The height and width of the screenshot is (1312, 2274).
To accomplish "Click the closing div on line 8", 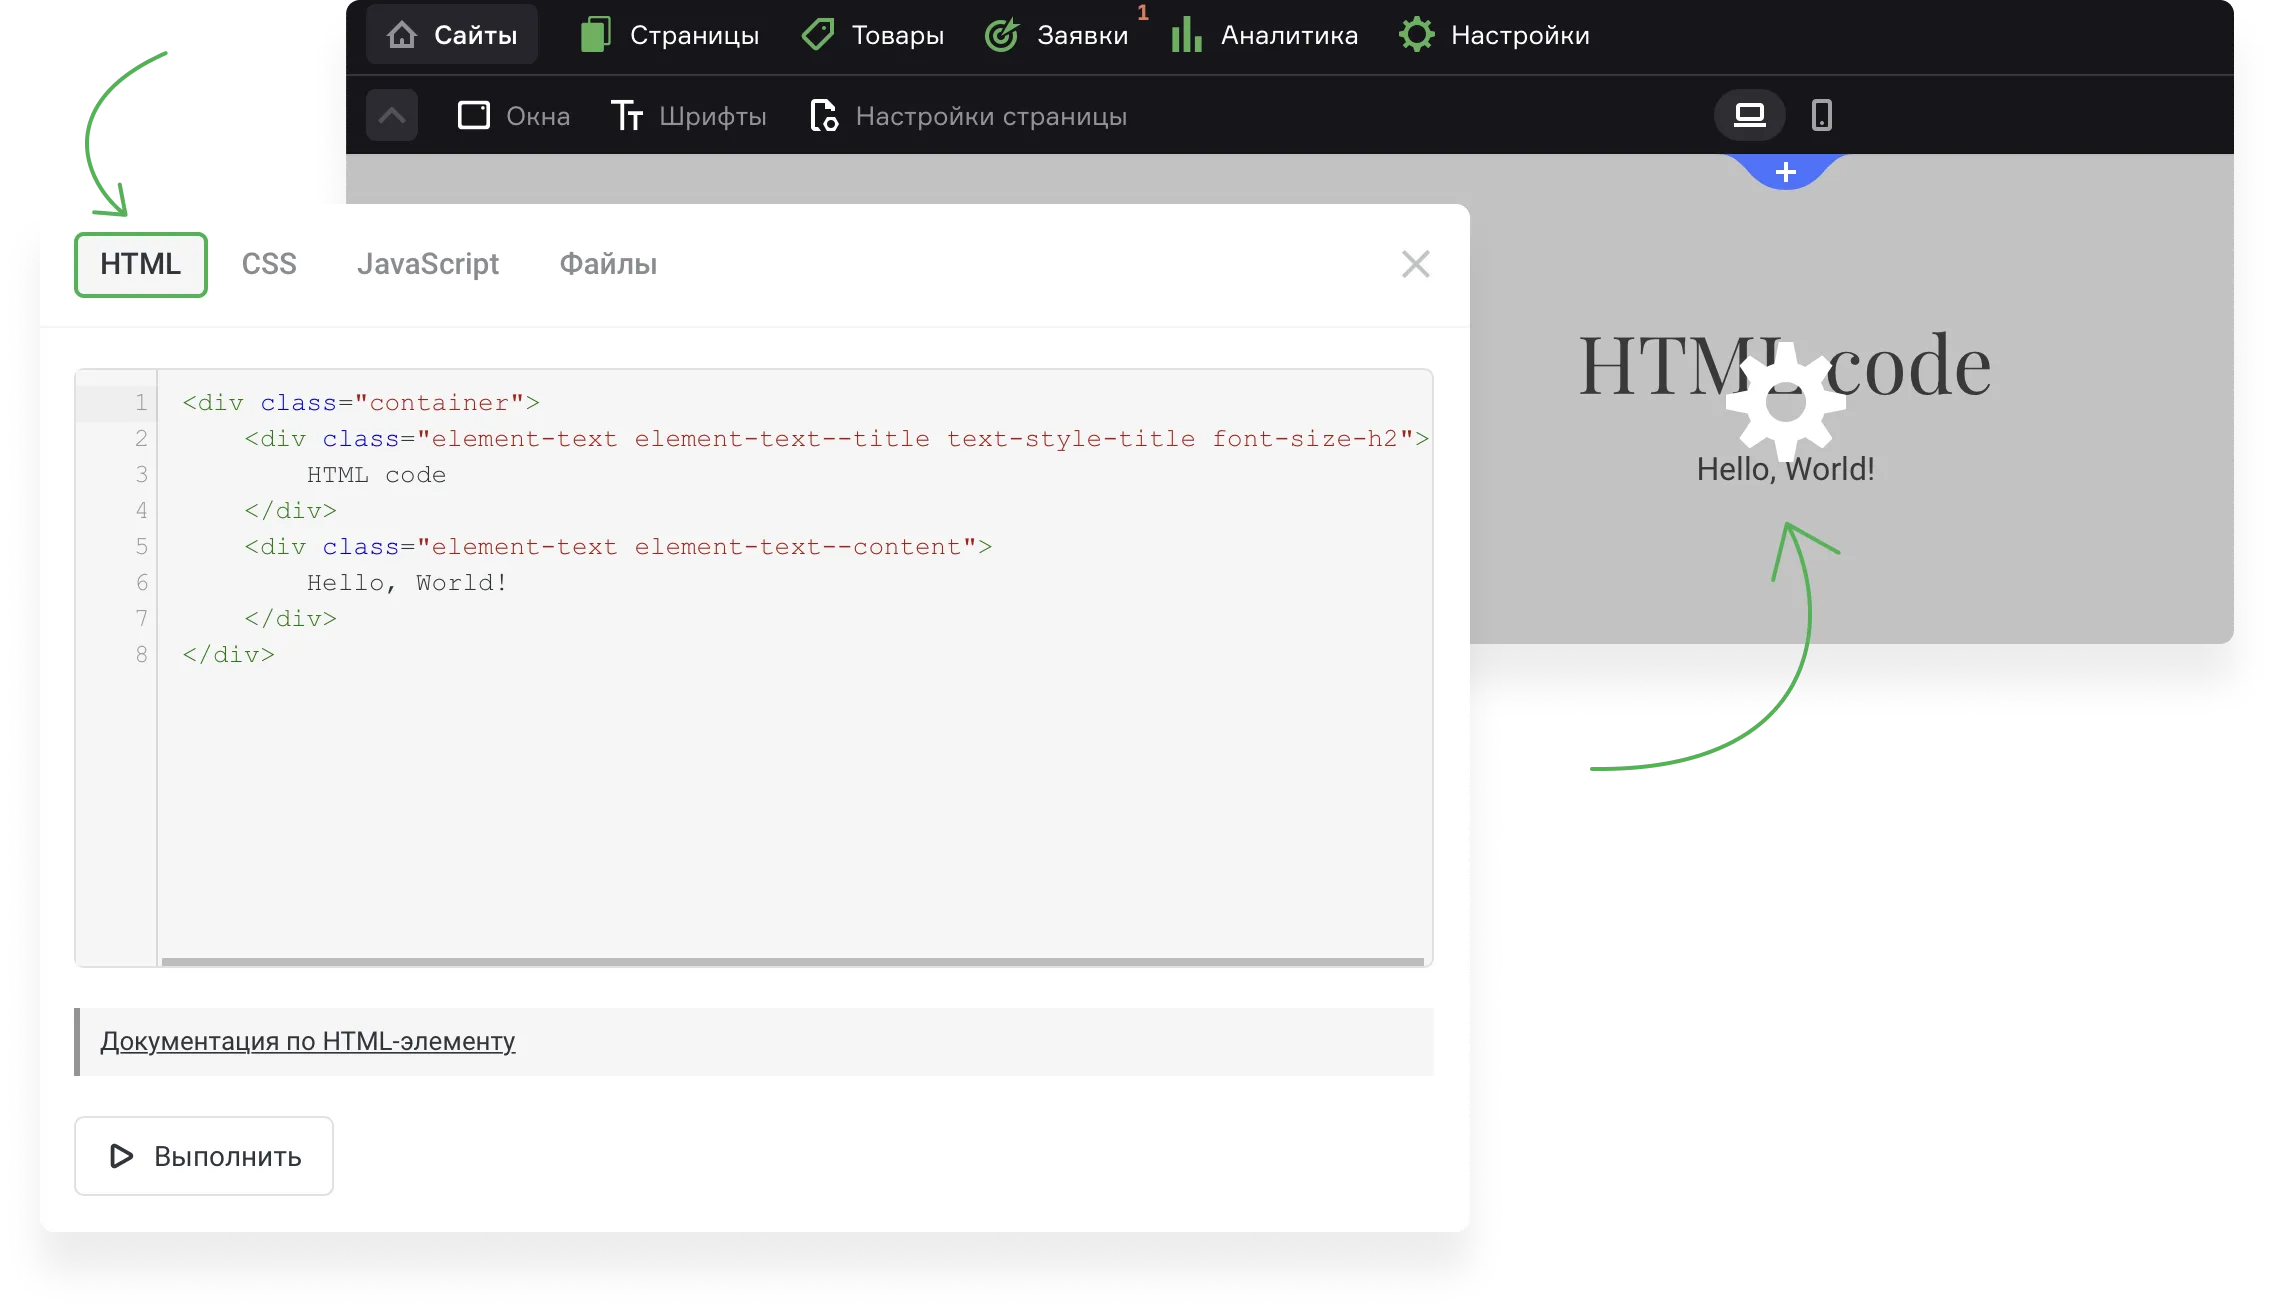I will (x=228, y=655).
